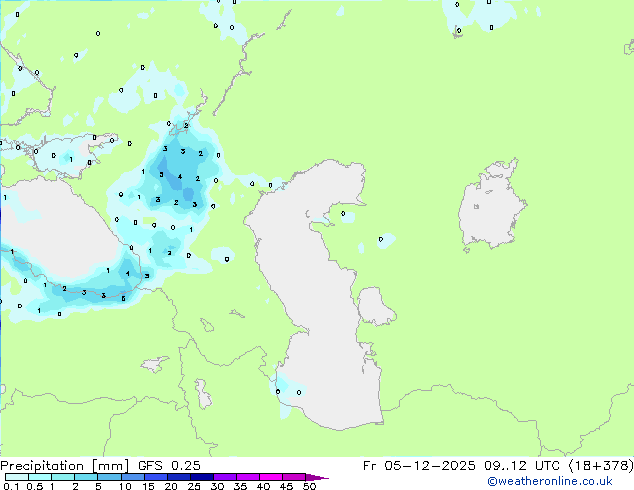Click the 5–10 mm legend color swatch
The image size is (634, 490).
tap(109, 477)
